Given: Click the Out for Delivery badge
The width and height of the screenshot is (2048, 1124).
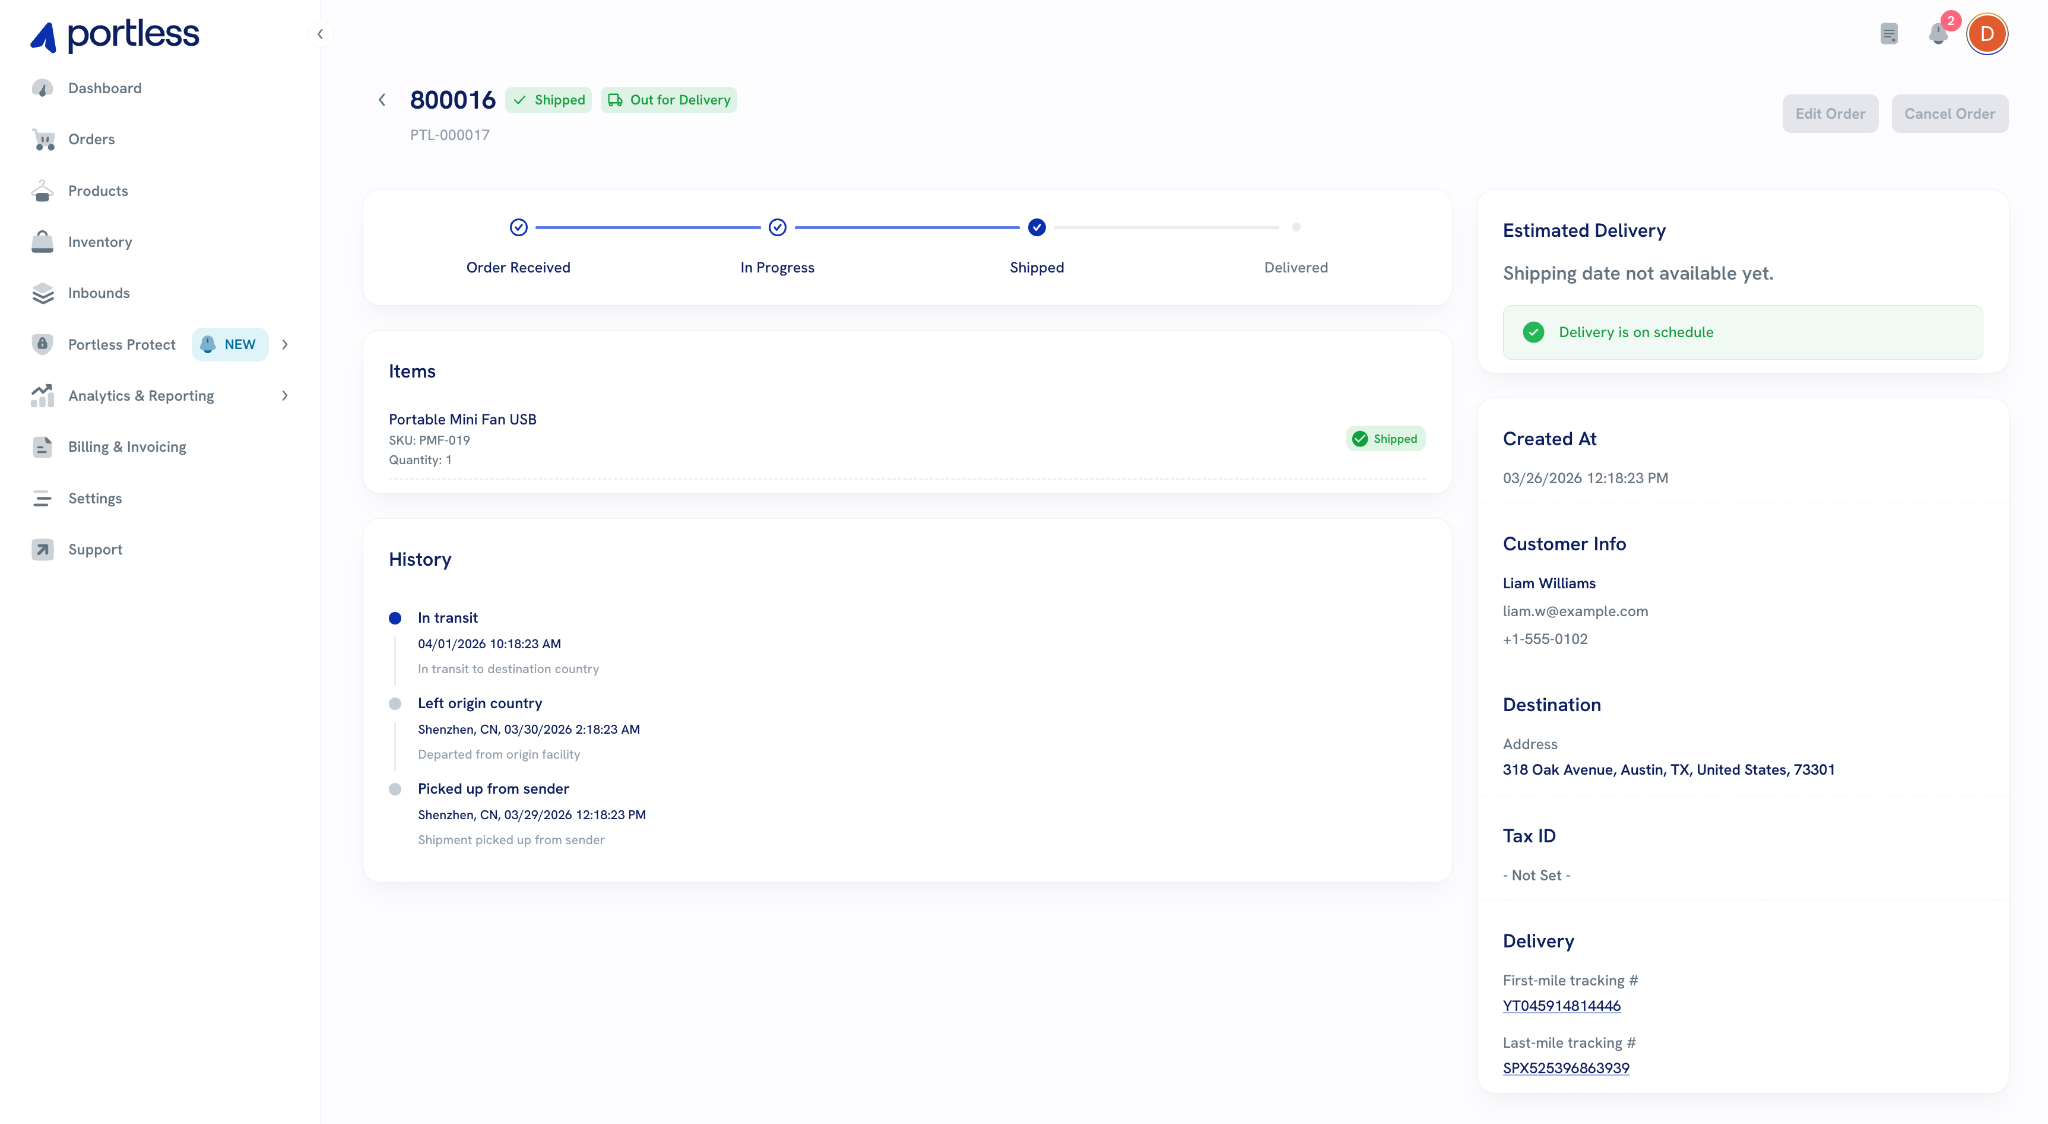Looking at the screenshot, I should (669, 100).
